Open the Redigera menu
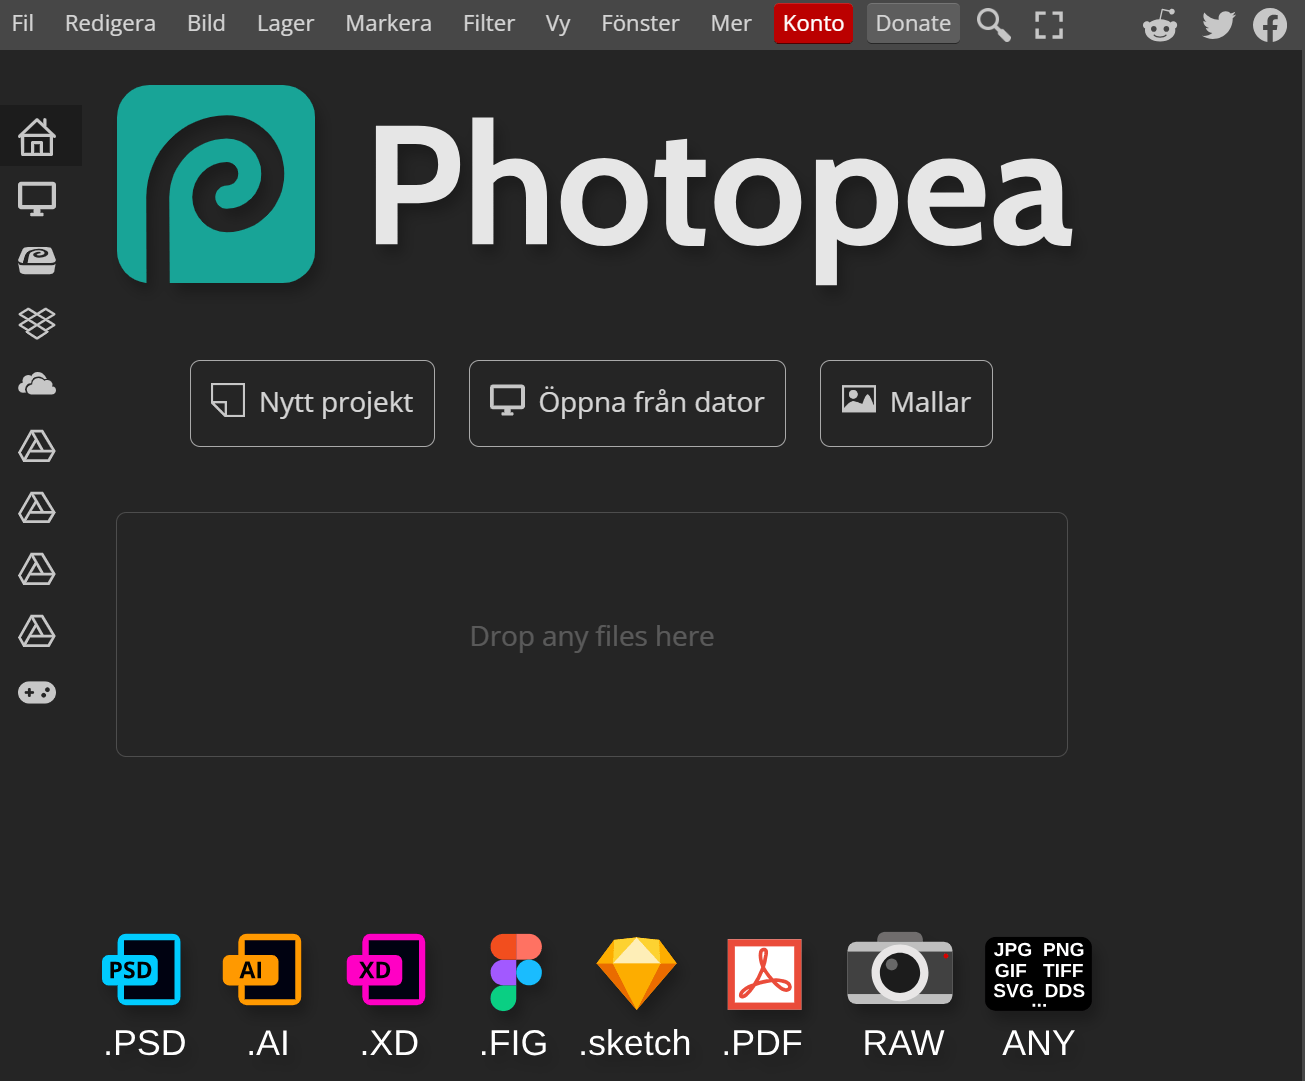Screen dimensions: 1305x1081 coord(110,23)
